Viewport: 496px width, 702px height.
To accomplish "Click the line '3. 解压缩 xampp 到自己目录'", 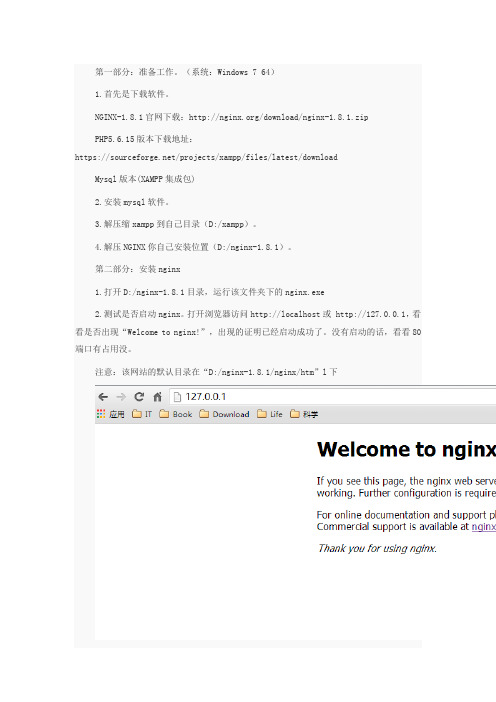I will (175, 224).
